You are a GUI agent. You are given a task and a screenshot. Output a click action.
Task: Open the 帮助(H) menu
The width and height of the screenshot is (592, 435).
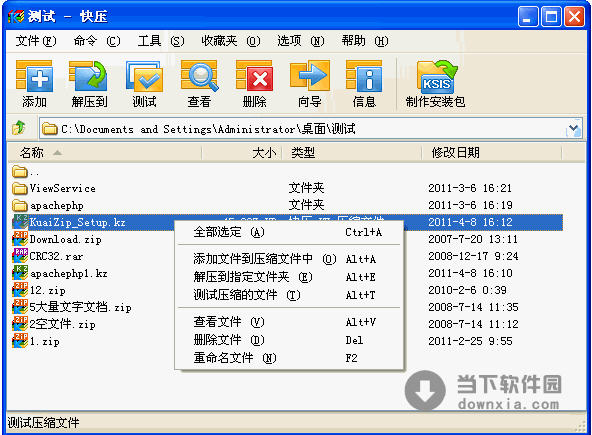365,41
